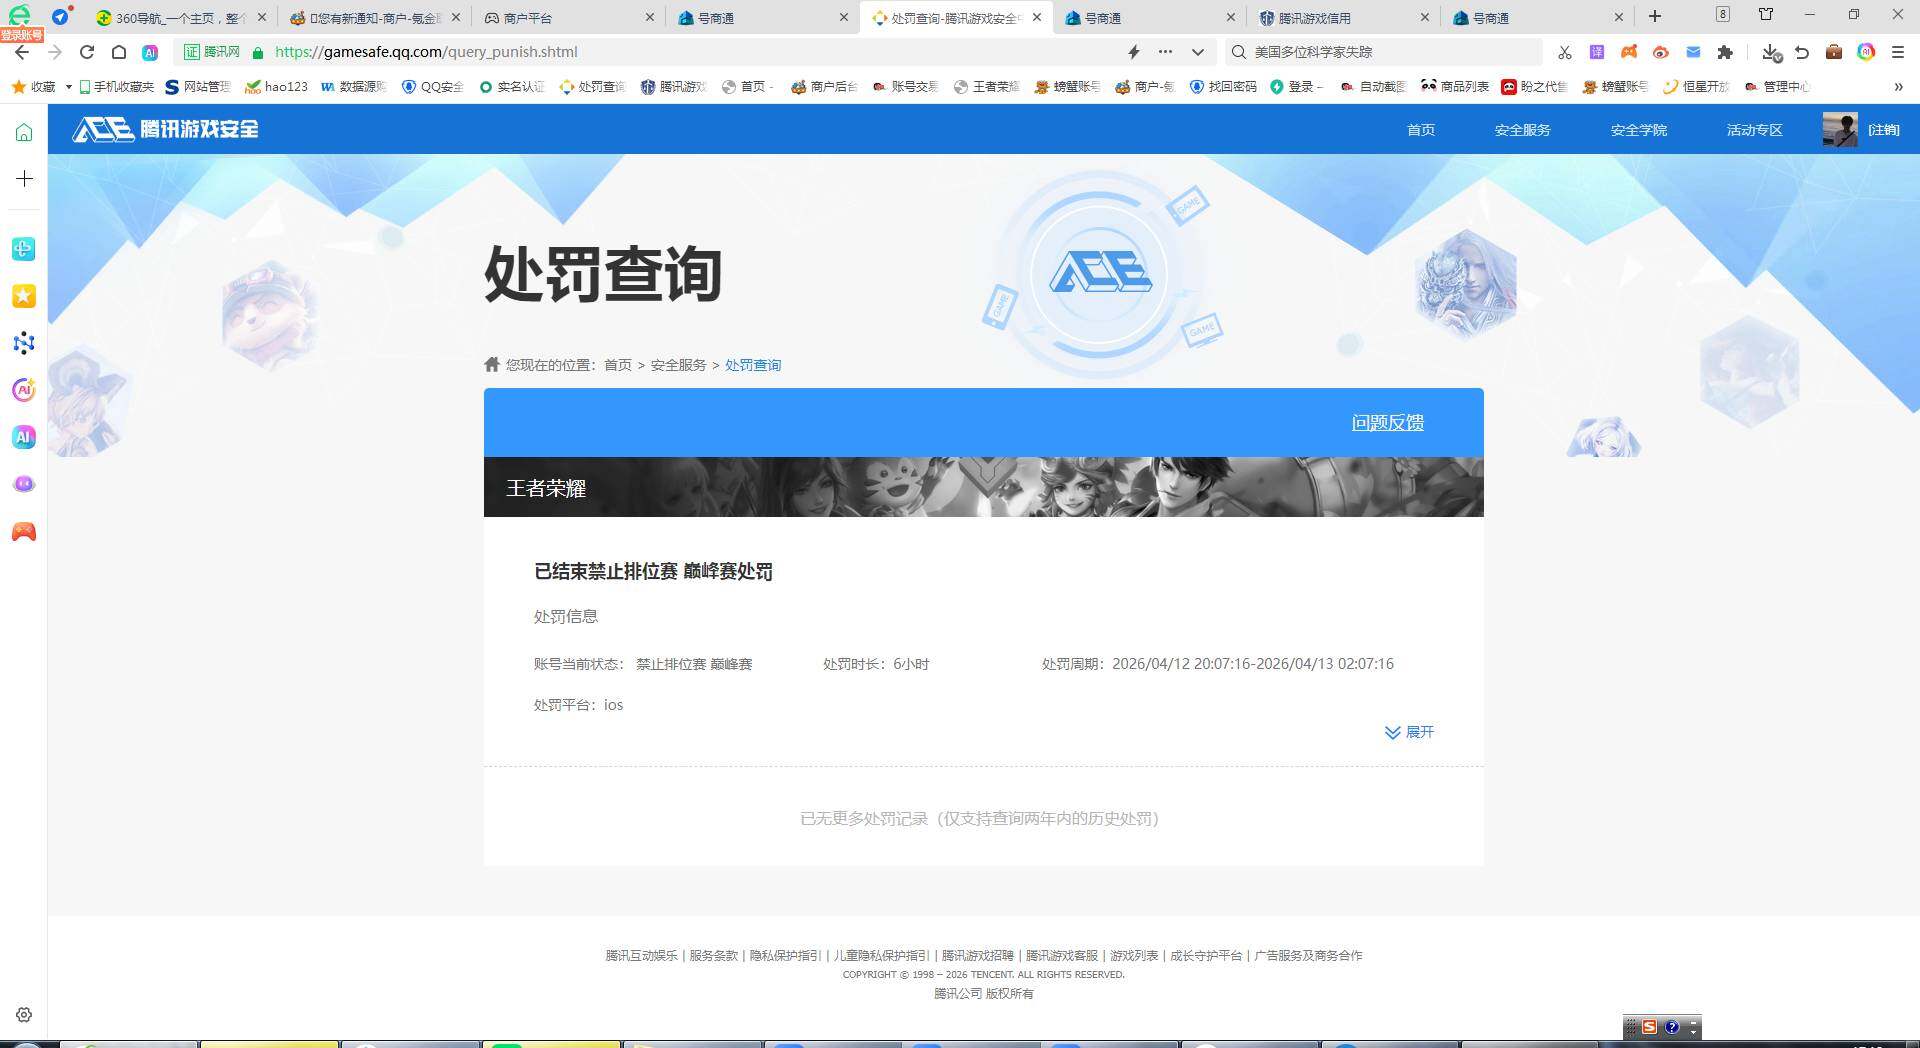Open the 收藏 dropdown arrow on bookmarks bar

(68, 87)
